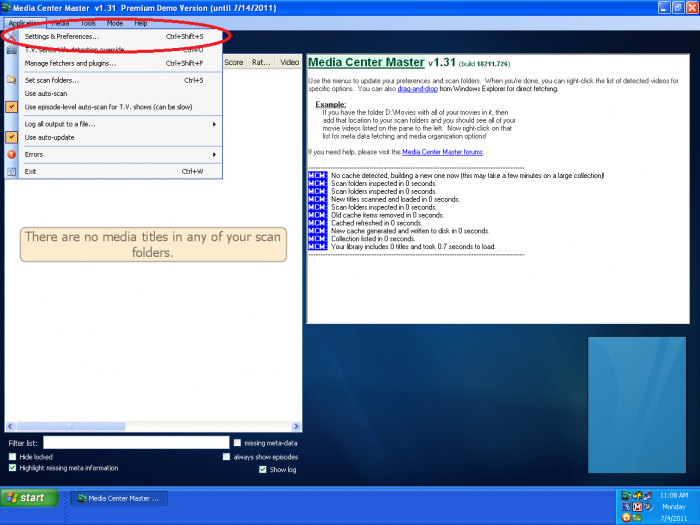
Task: Open the Media Center Master title link
Action: [x=366, y=62]
